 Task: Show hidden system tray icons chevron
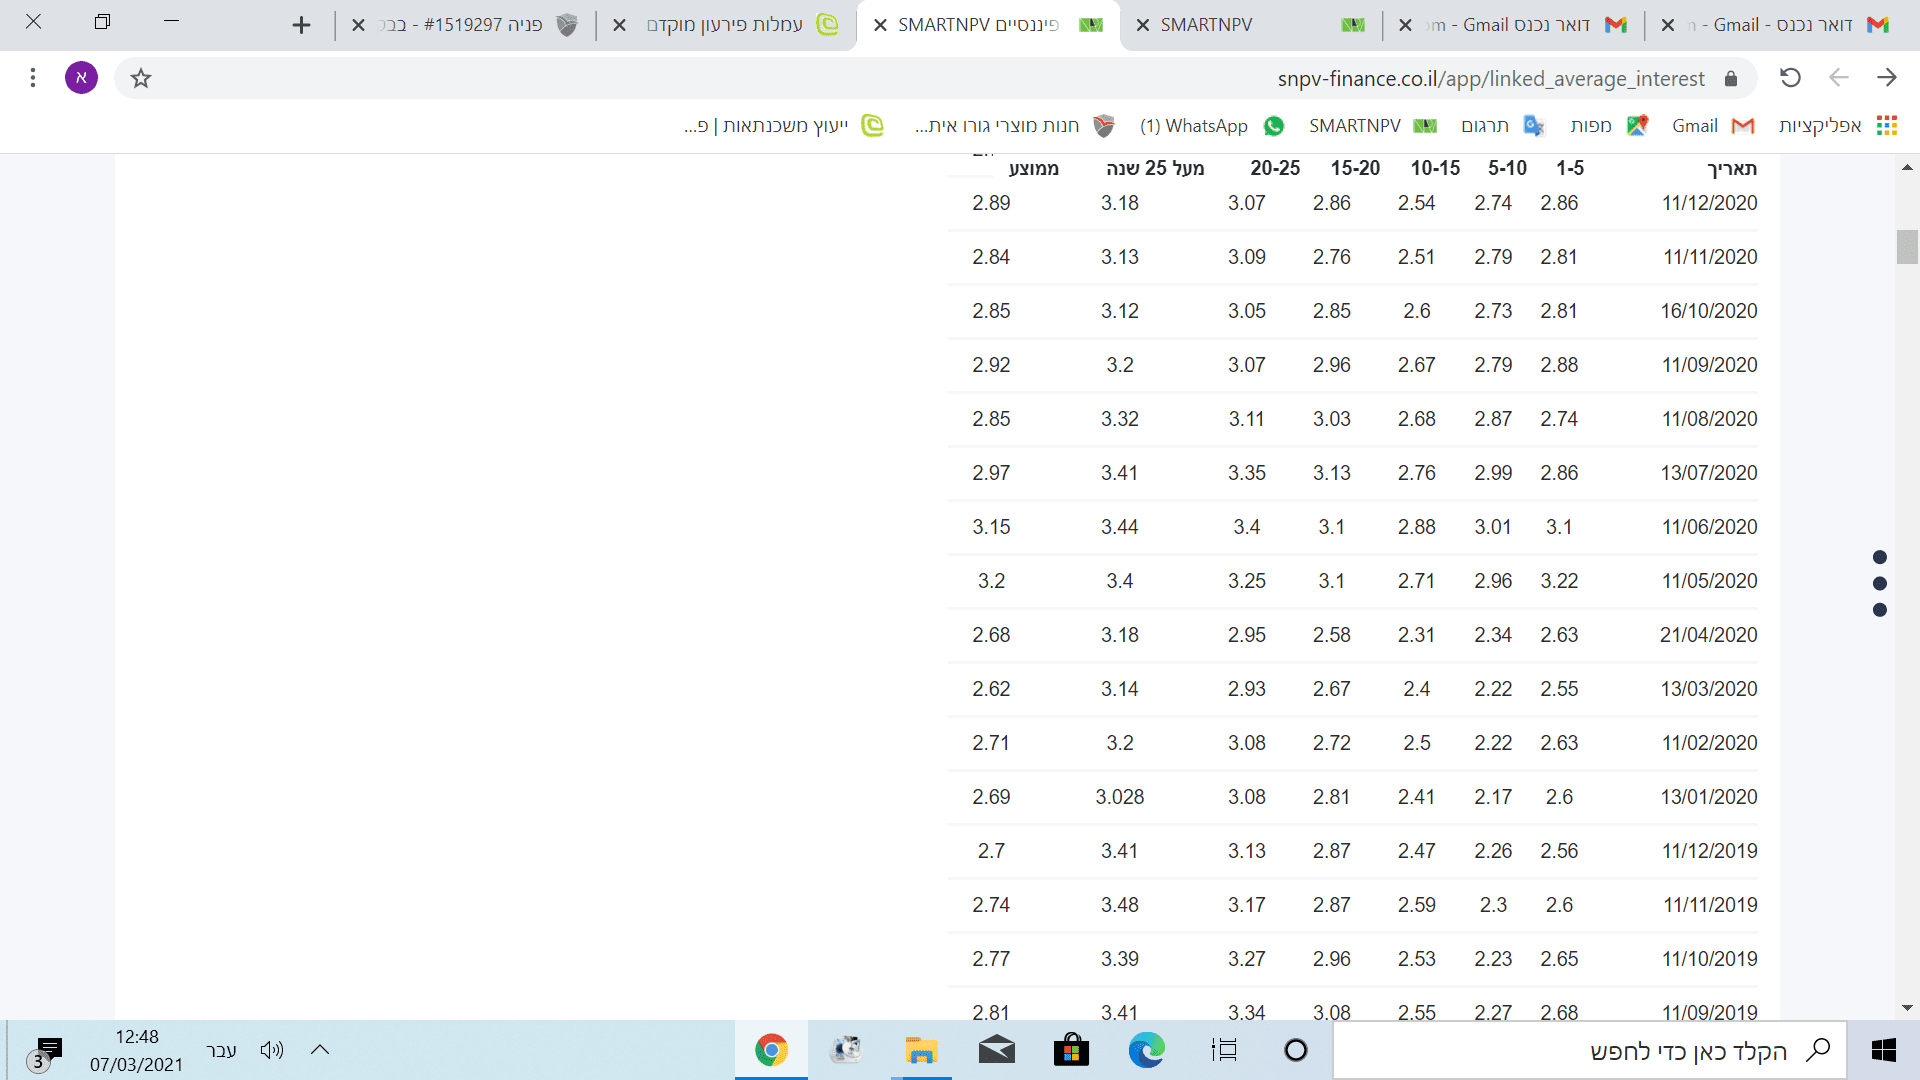320,1050
